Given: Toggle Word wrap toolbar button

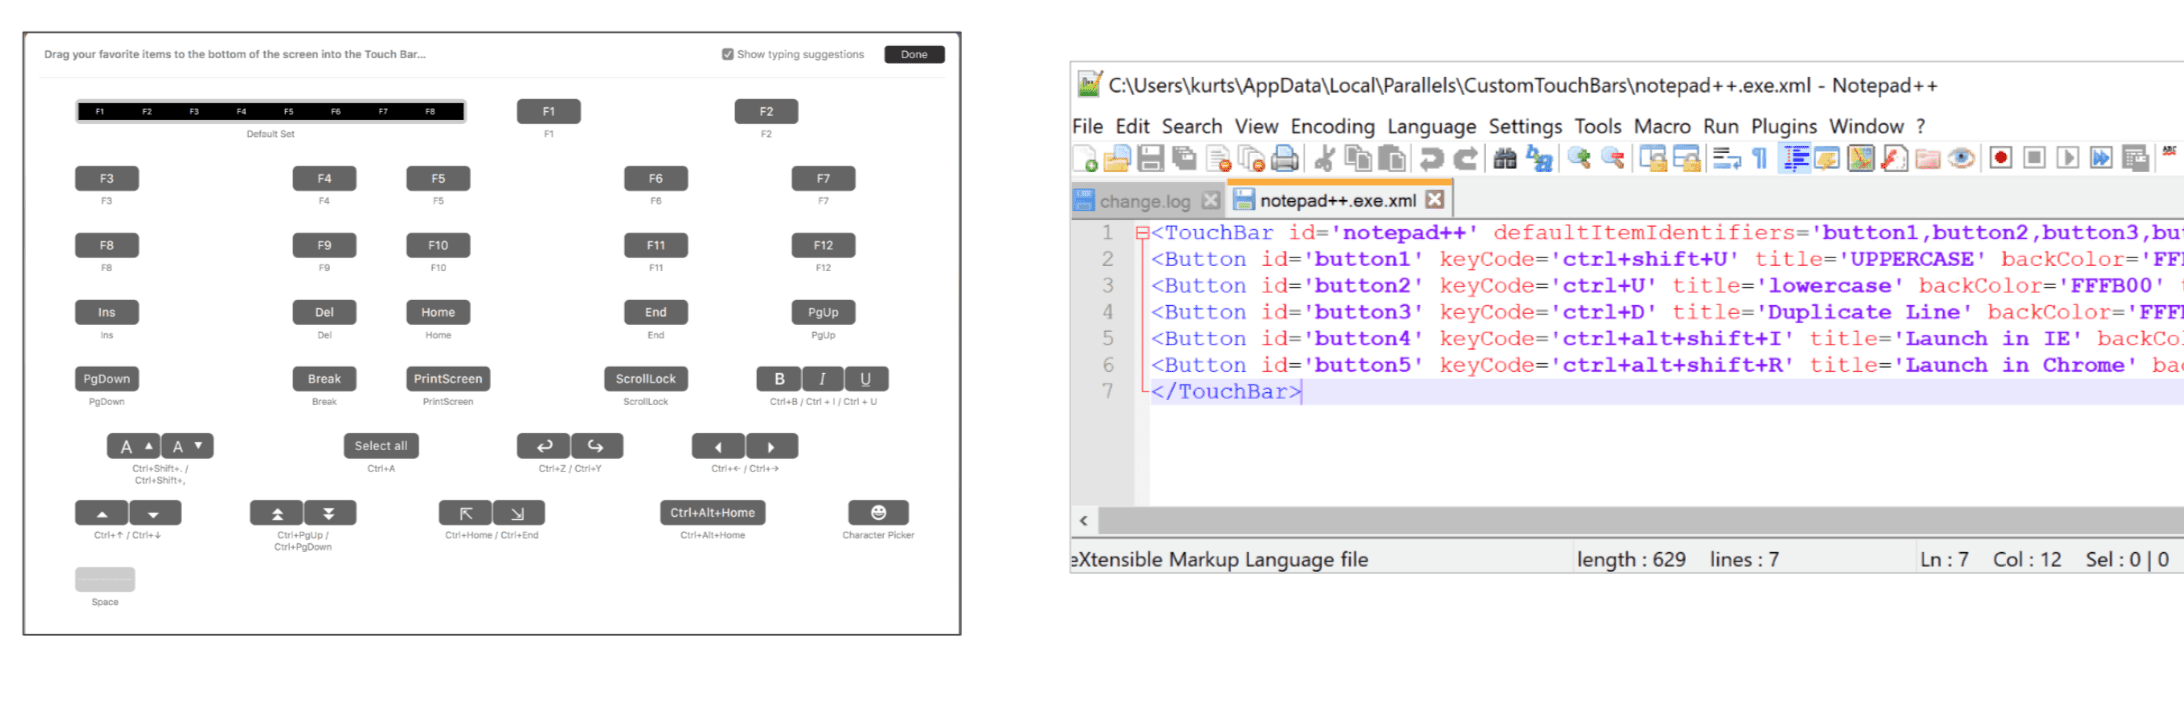Looking at the screenshot, I should pos(1726,158).
